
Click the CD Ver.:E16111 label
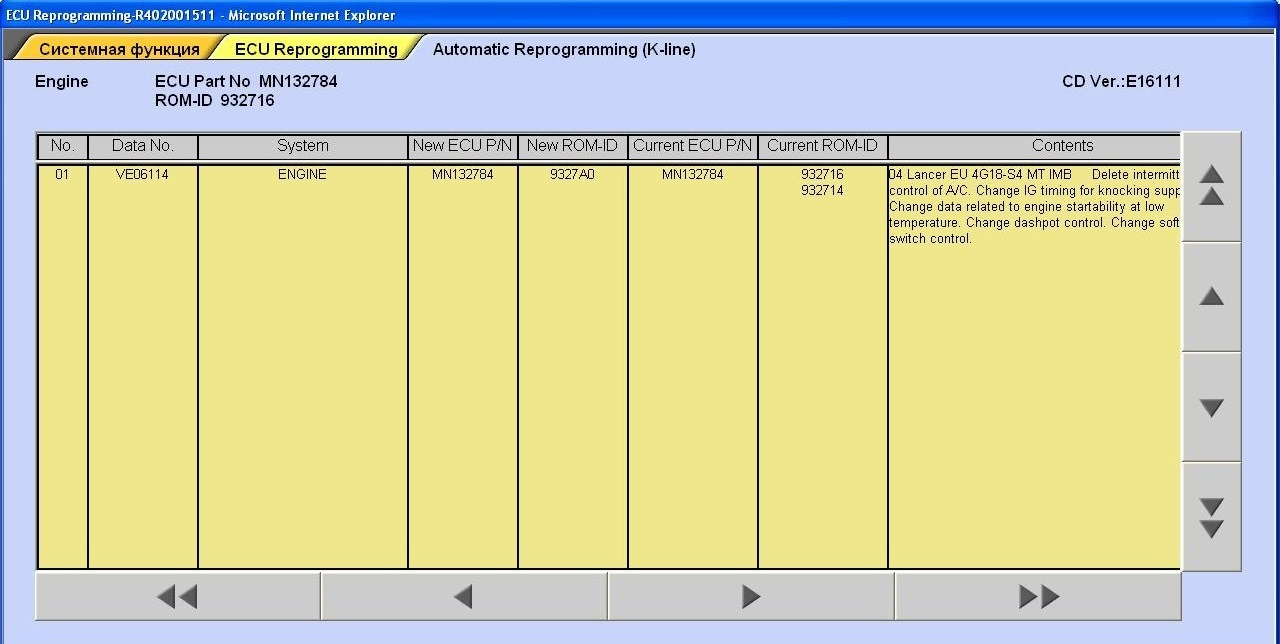click(1121, 82)
